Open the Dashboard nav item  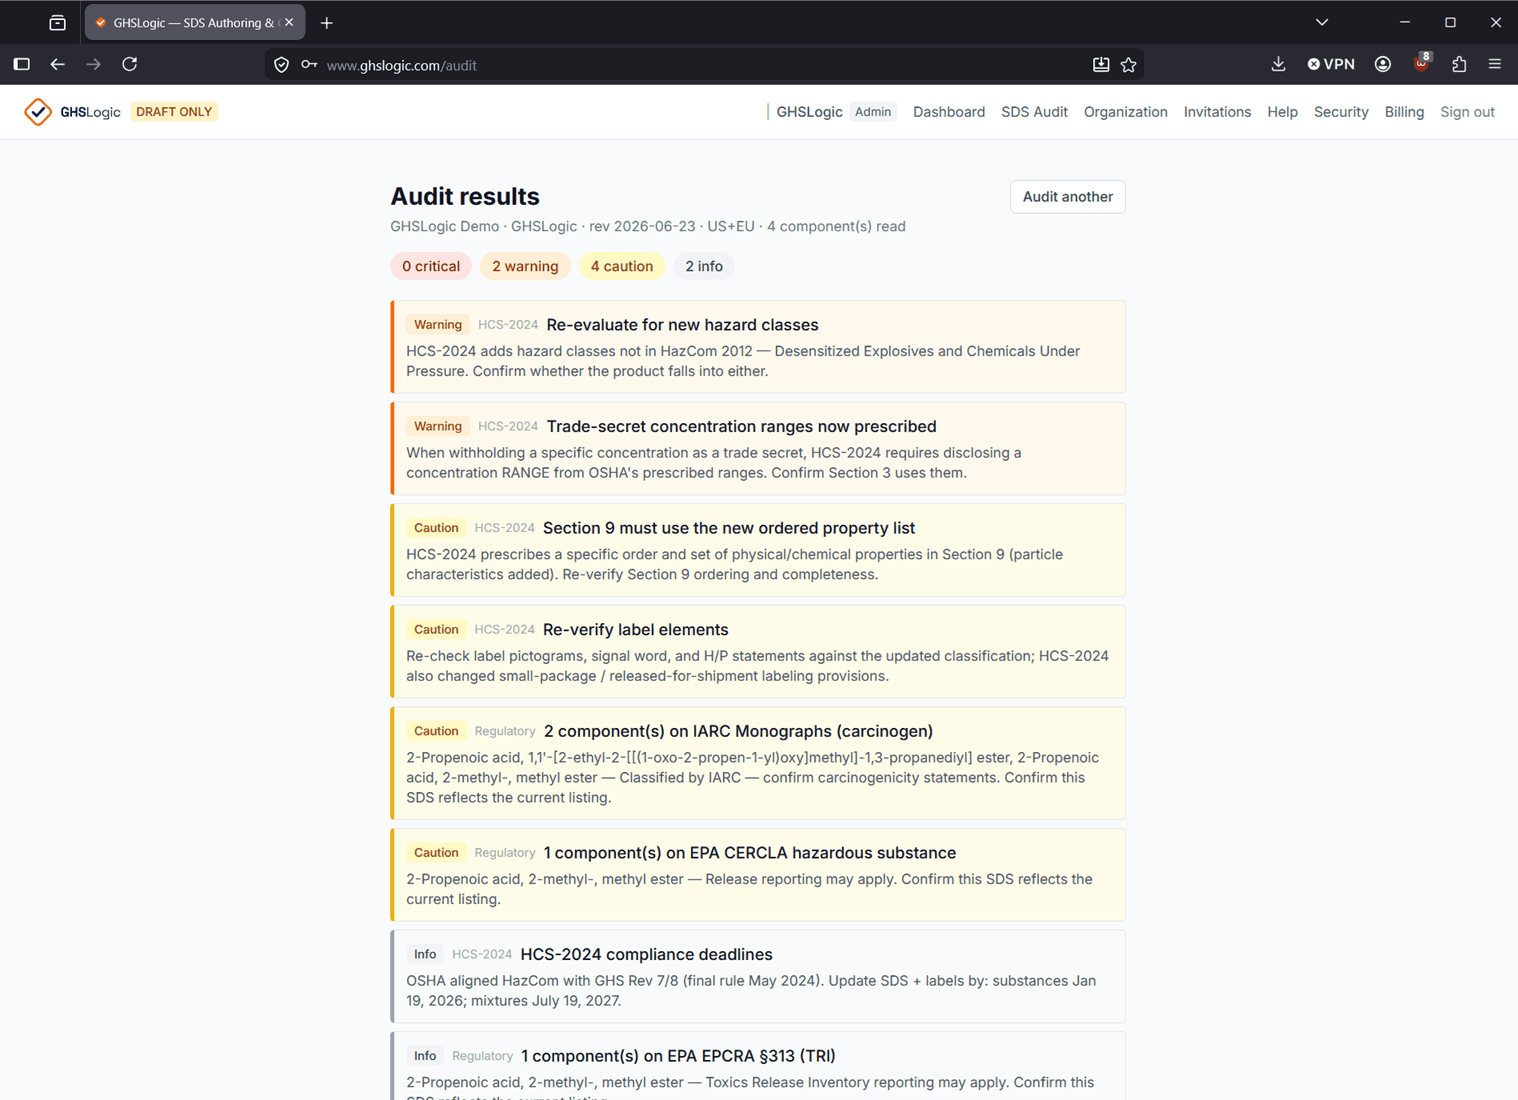coord(949,112)
